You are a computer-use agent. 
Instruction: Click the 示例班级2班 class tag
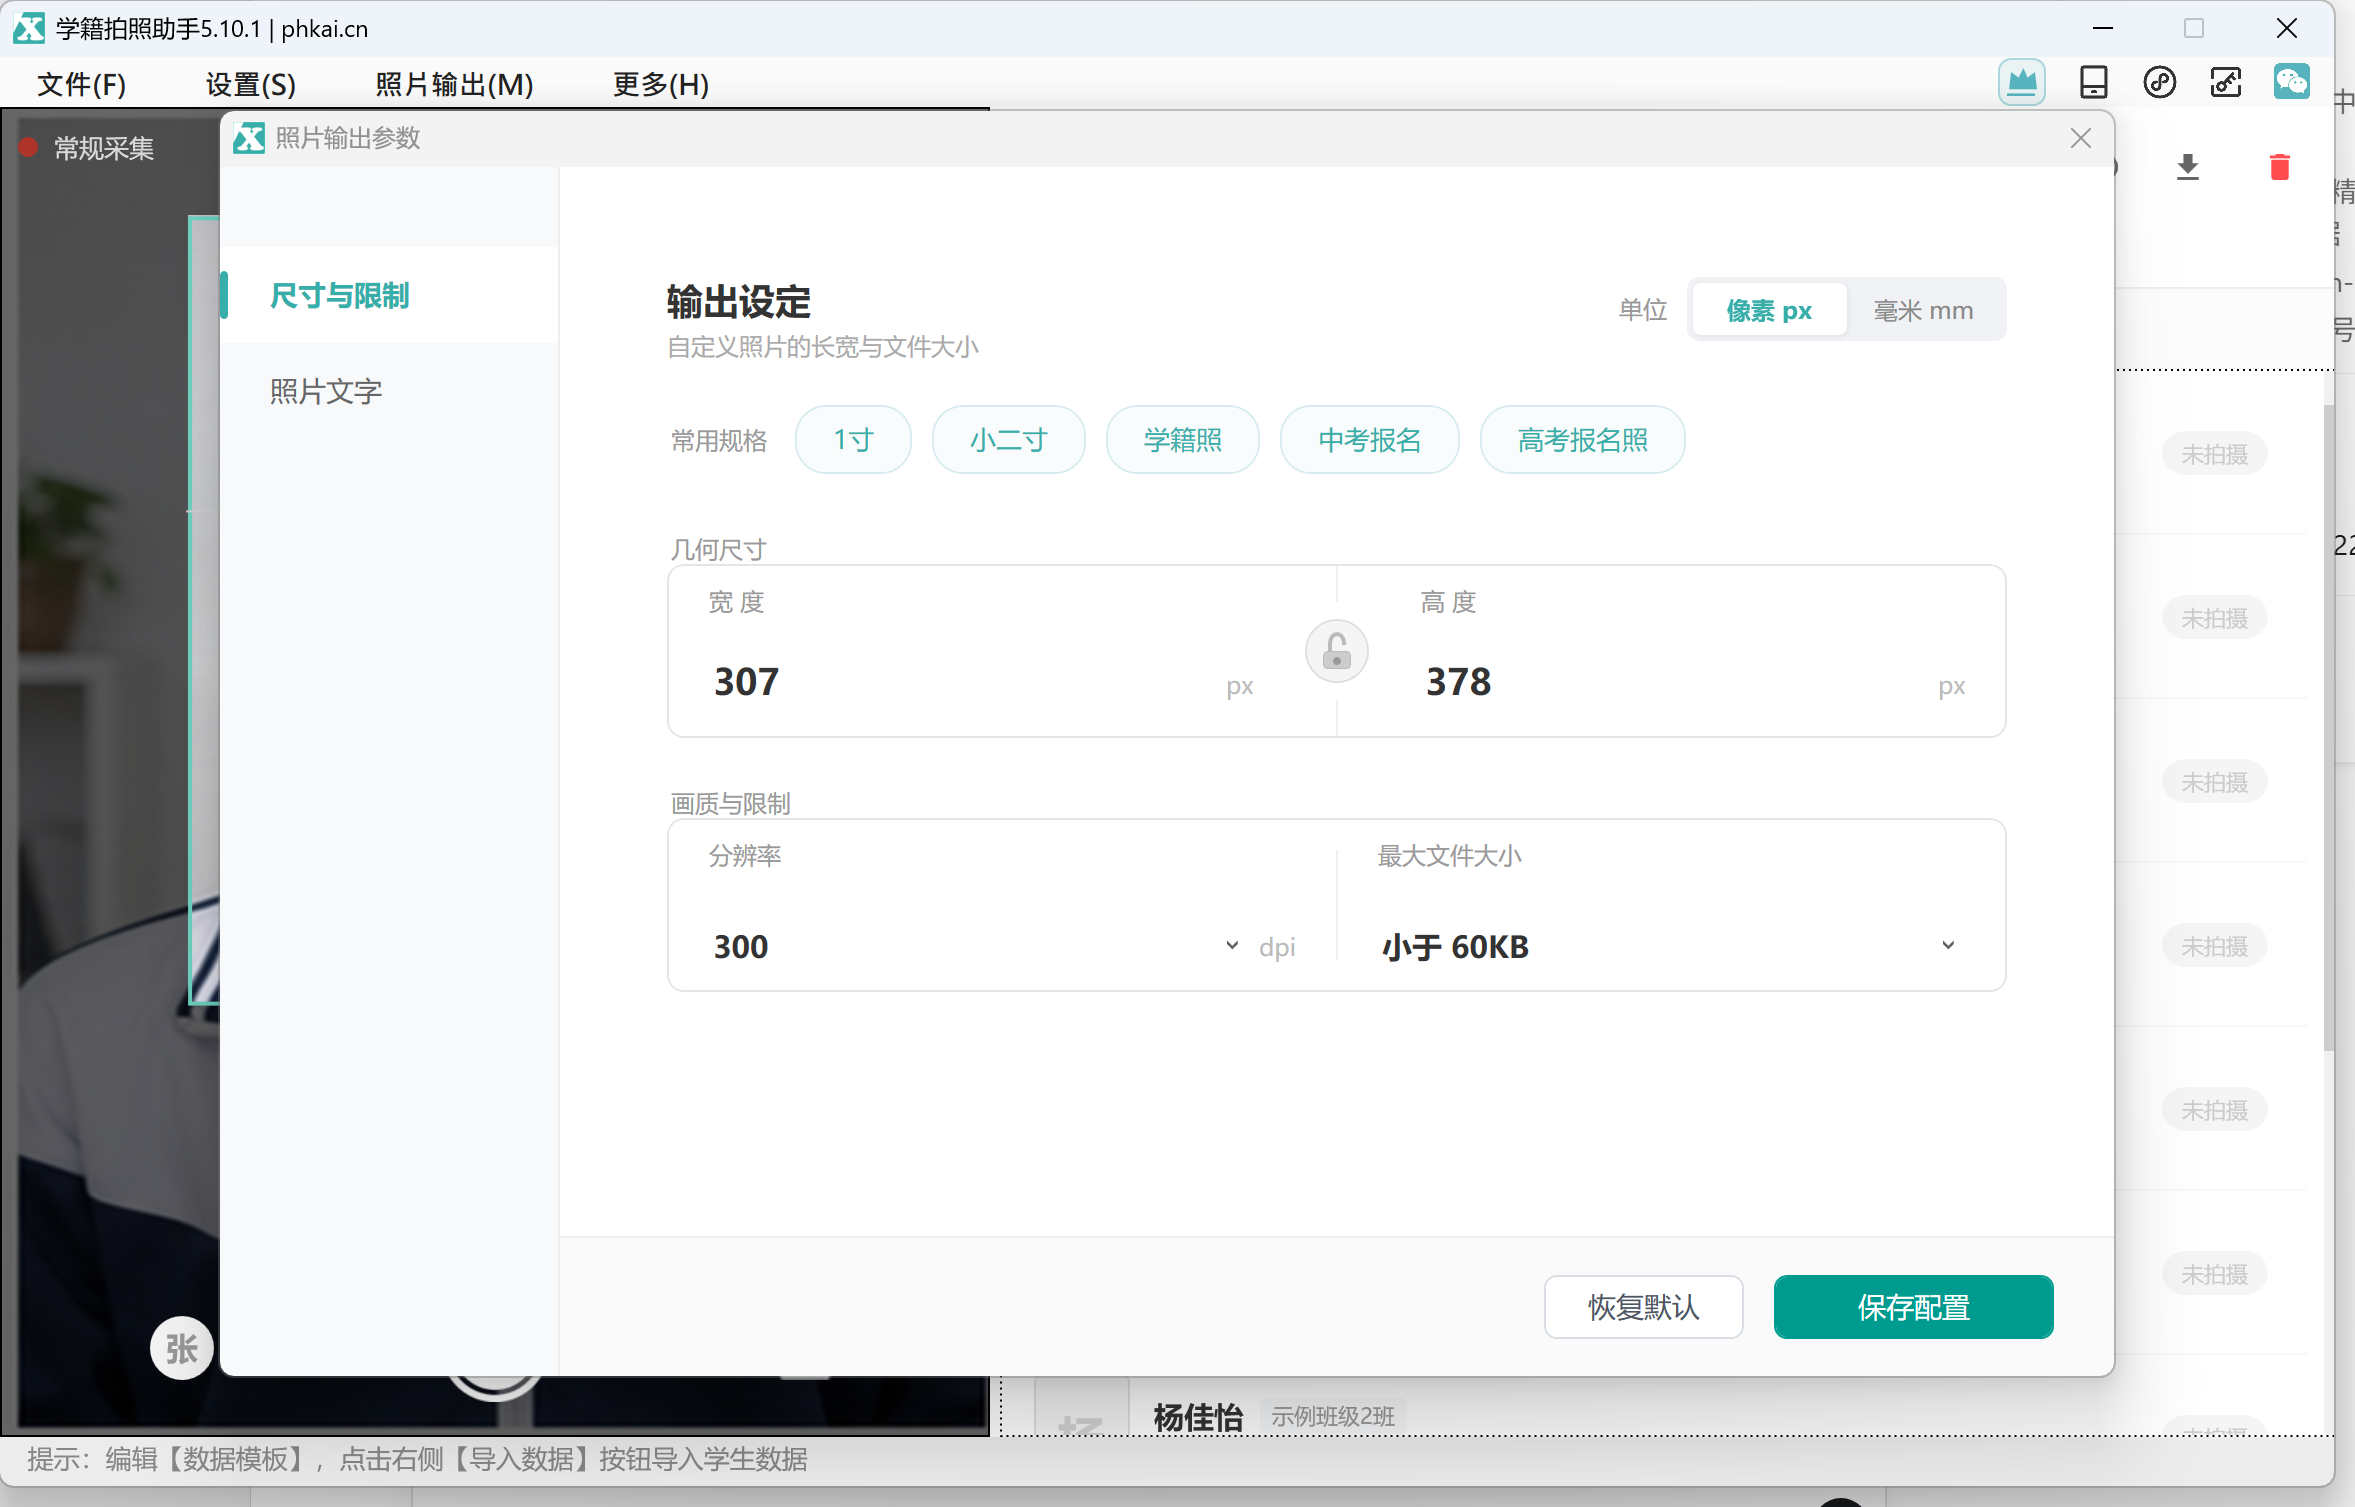(1332, 1417)
